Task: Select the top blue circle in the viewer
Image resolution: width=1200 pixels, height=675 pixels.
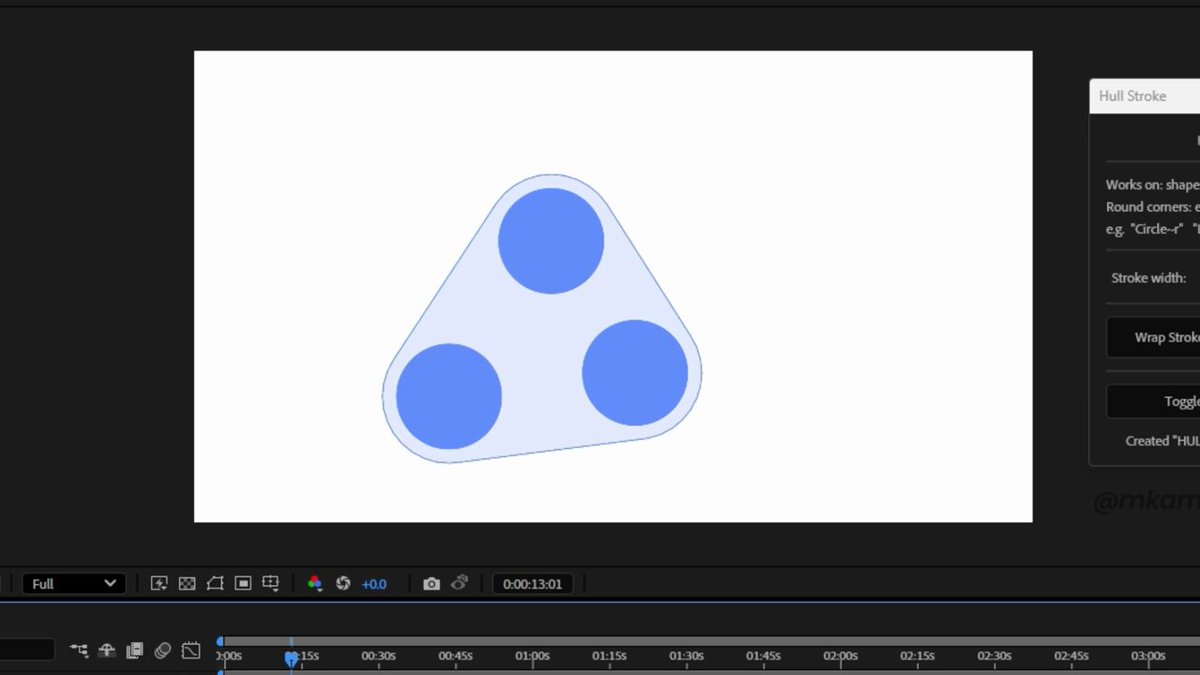Action: 551,241
